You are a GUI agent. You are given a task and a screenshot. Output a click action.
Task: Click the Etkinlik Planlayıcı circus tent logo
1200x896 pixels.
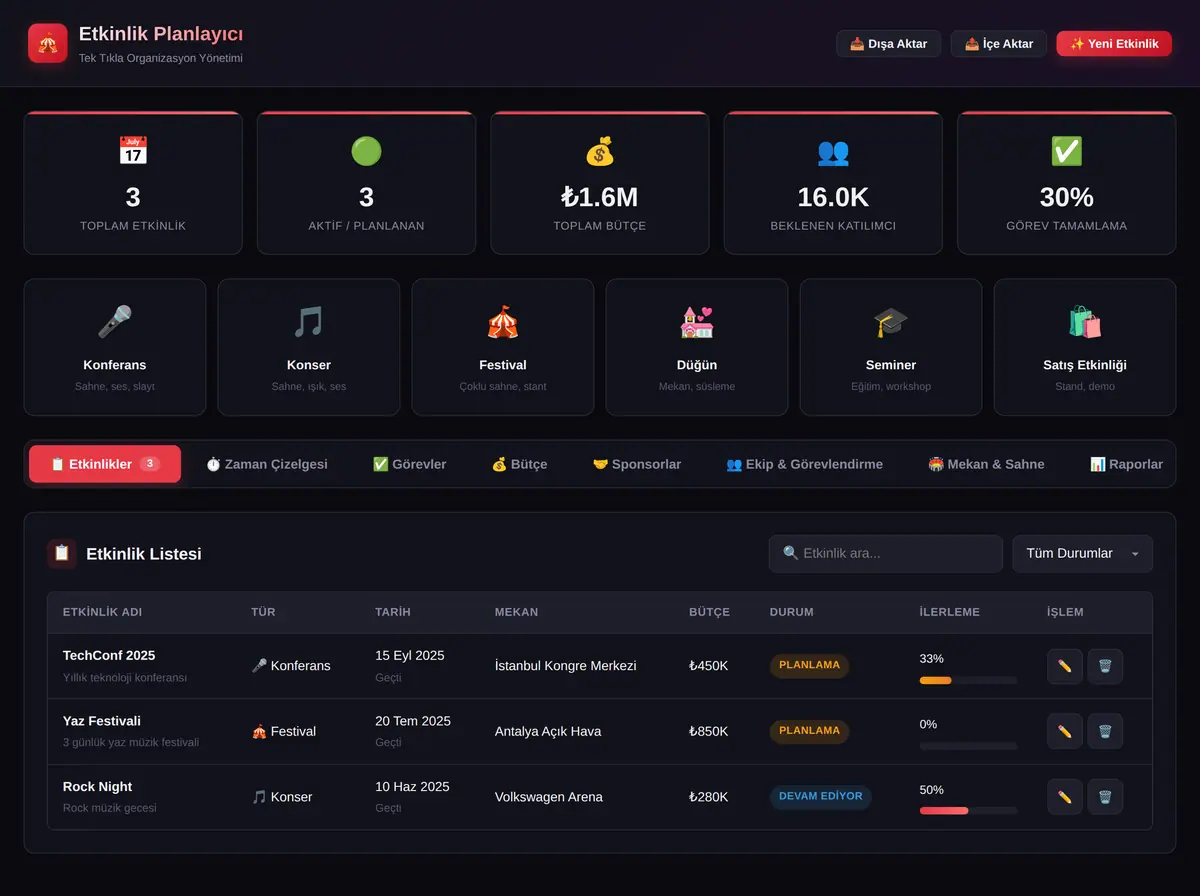coord(48,43)
